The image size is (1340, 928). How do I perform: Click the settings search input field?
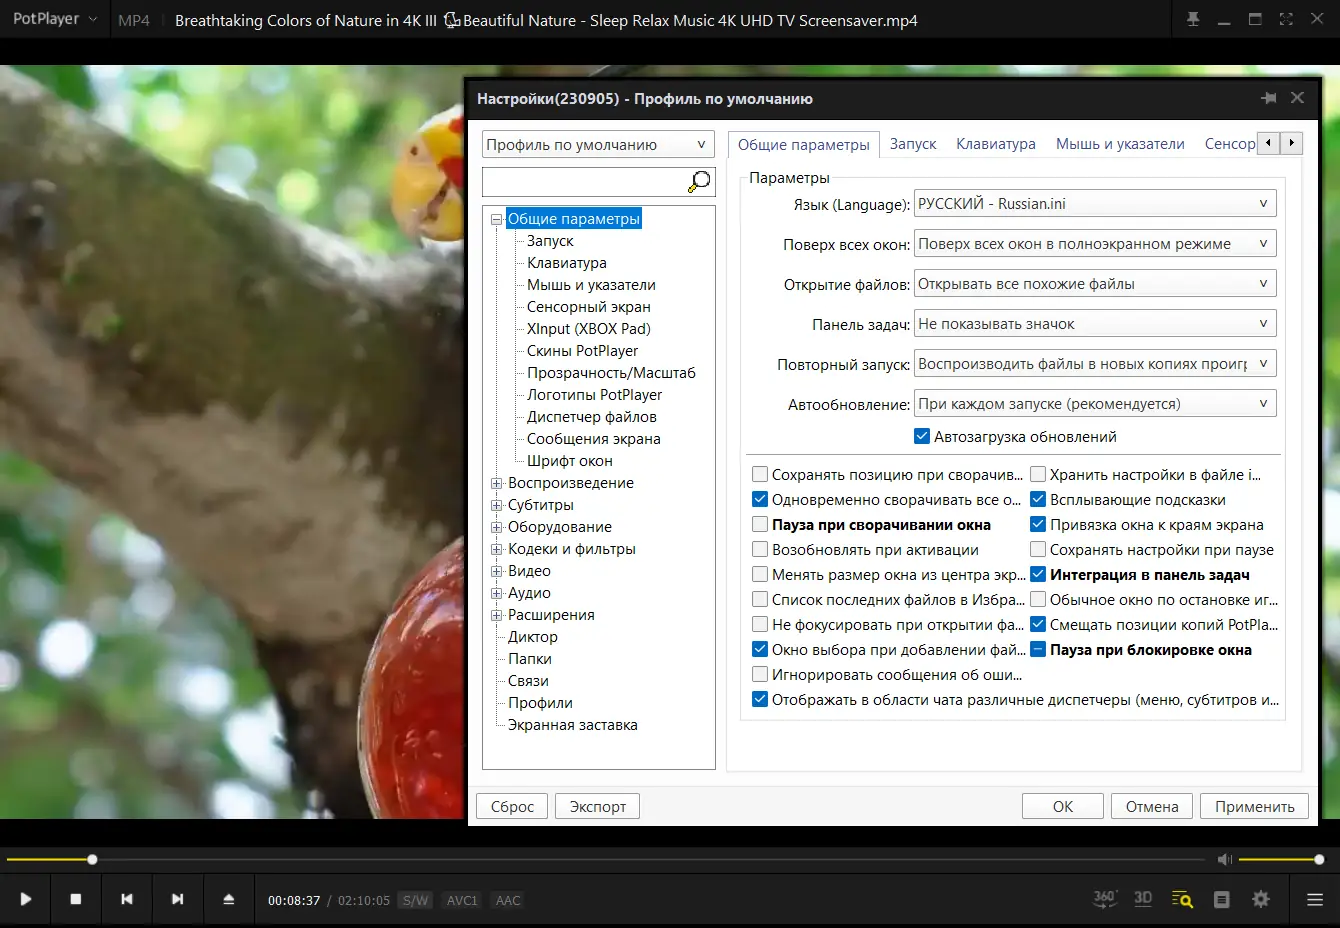(x=585, y=181)
